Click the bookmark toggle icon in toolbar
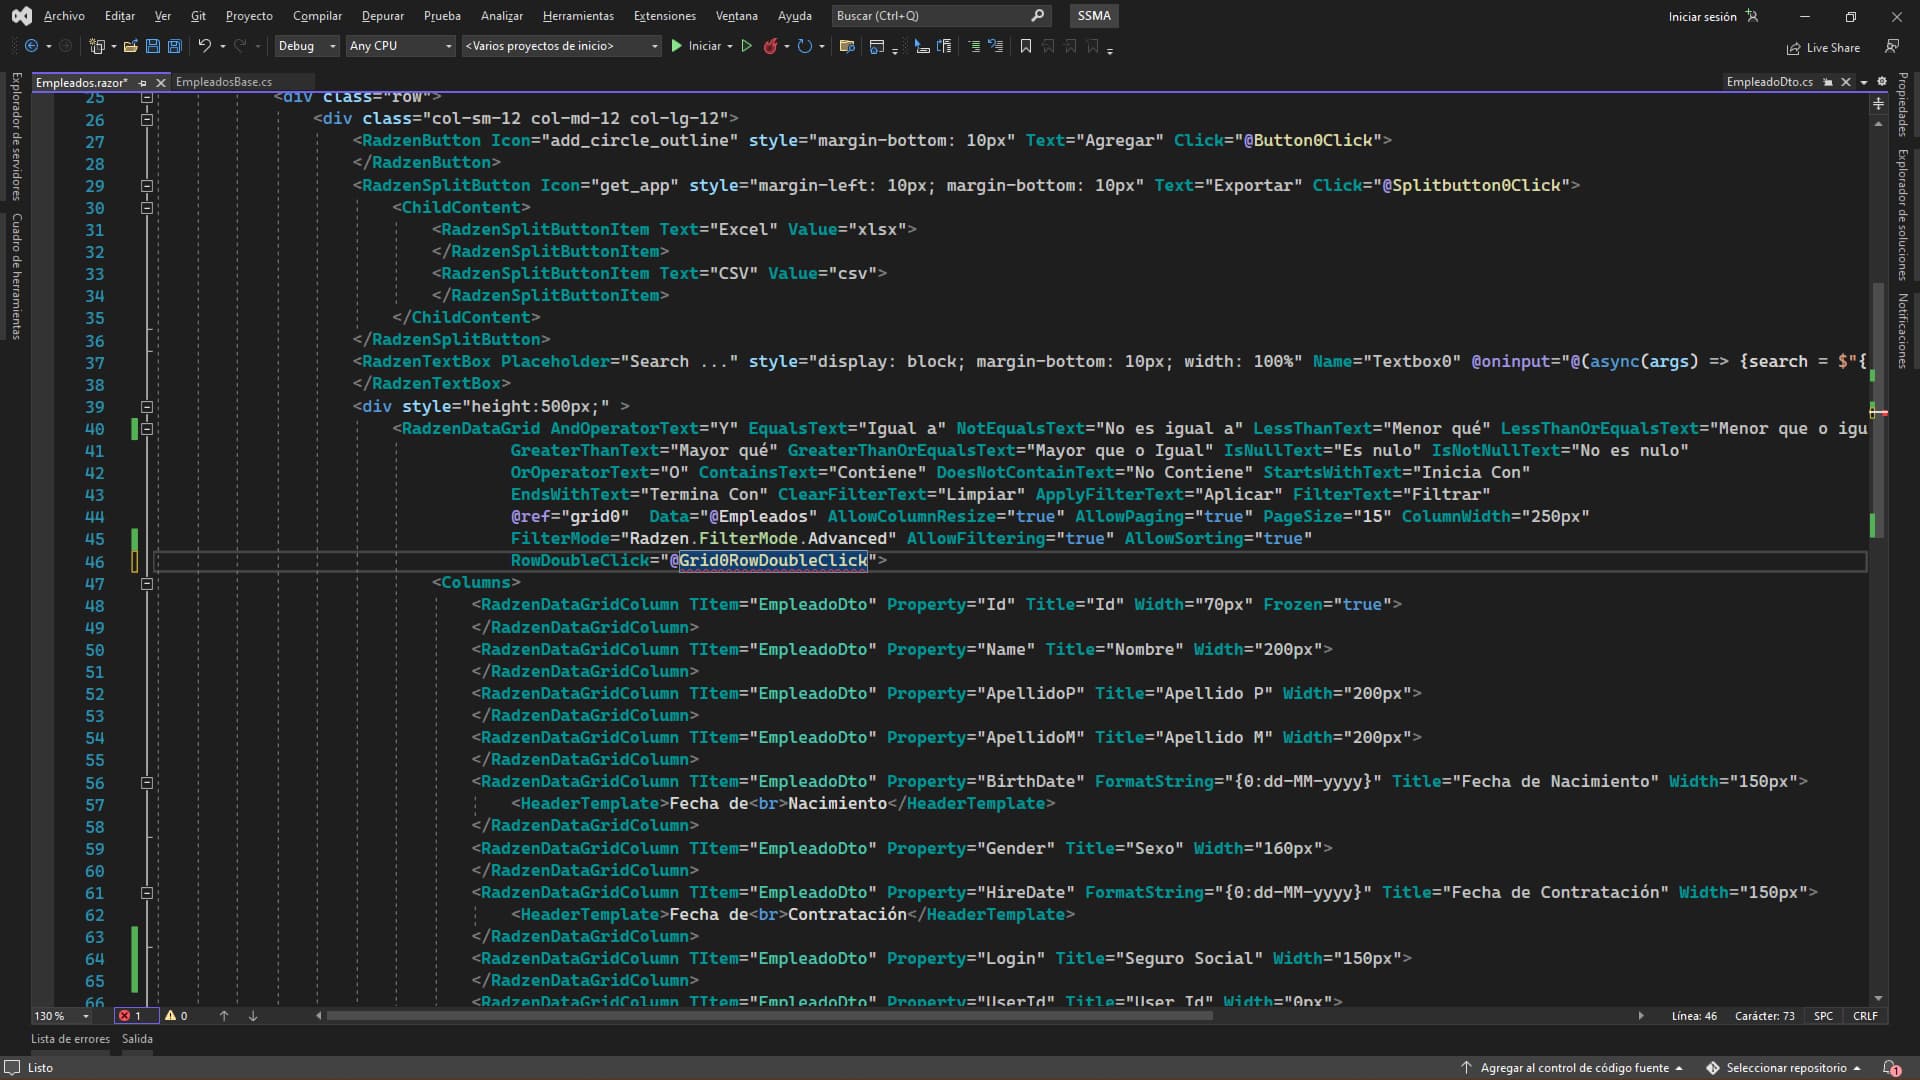Screen dimensions: 1920x1080 point(1025,46)
